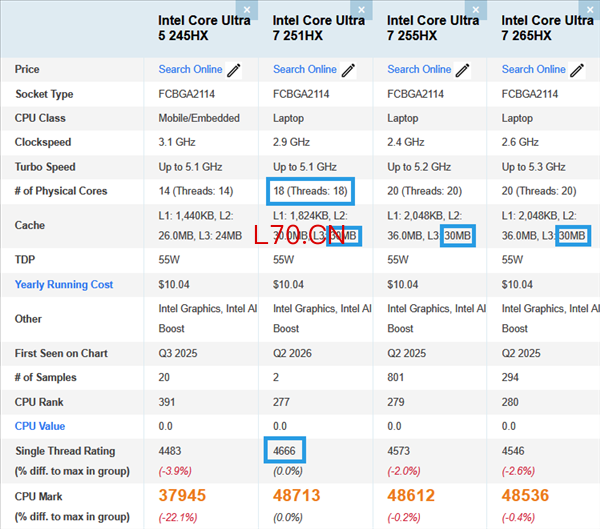Edit price pencil icon for Ultra 7 265HX
This screenshot has height=529, width=600.
577,70
